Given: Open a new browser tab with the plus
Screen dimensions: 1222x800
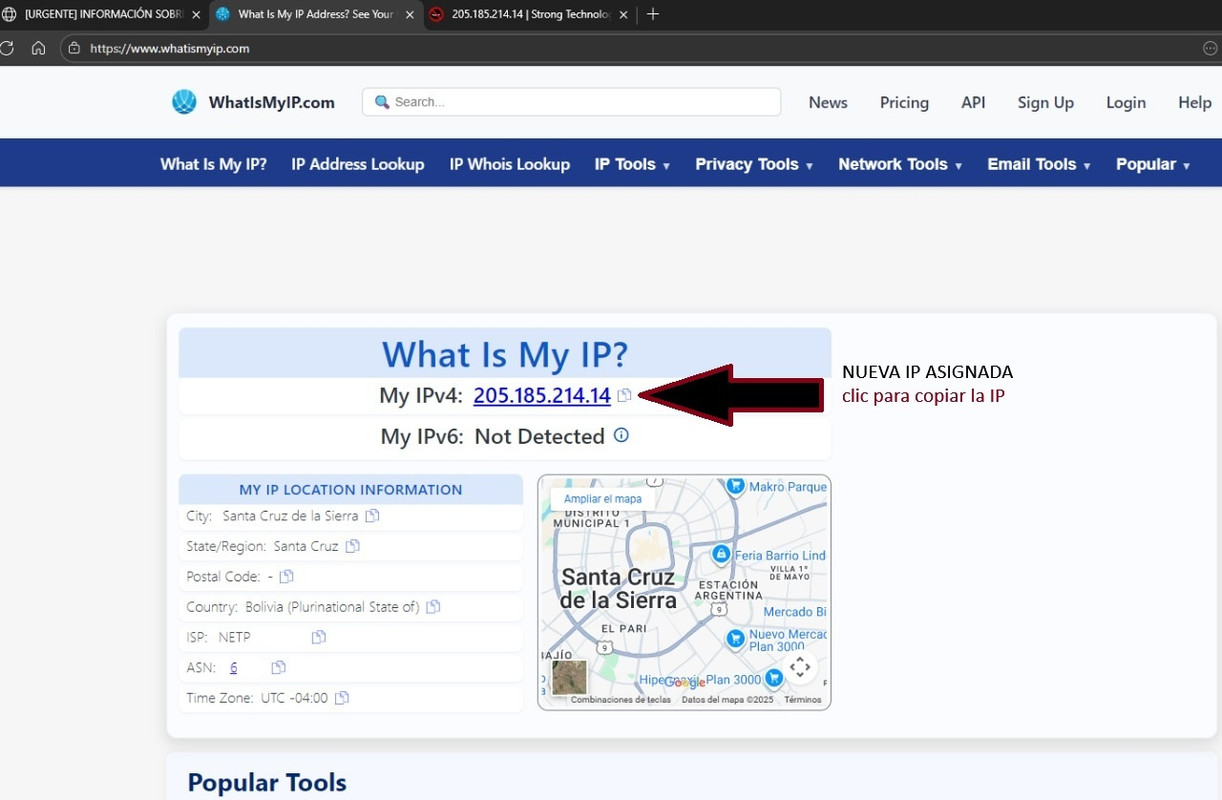Looking at the screenshot, I should point(653,14).
